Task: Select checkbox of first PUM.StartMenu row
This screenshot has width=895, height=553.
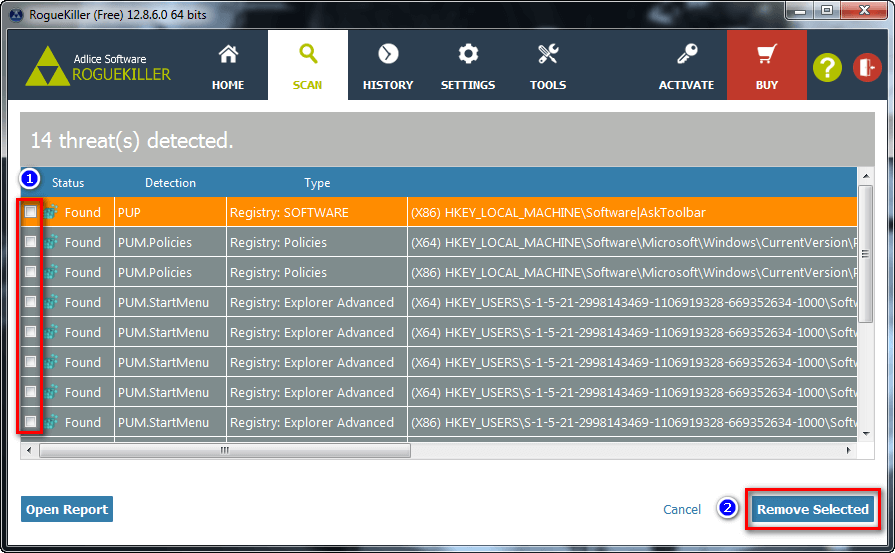Action: 31,302
